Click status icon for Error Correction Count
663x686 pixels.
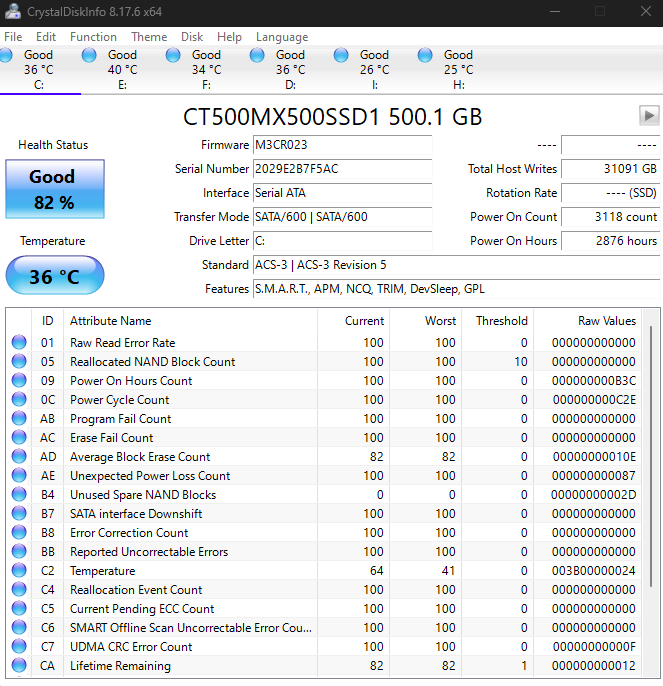click(19, 532)
